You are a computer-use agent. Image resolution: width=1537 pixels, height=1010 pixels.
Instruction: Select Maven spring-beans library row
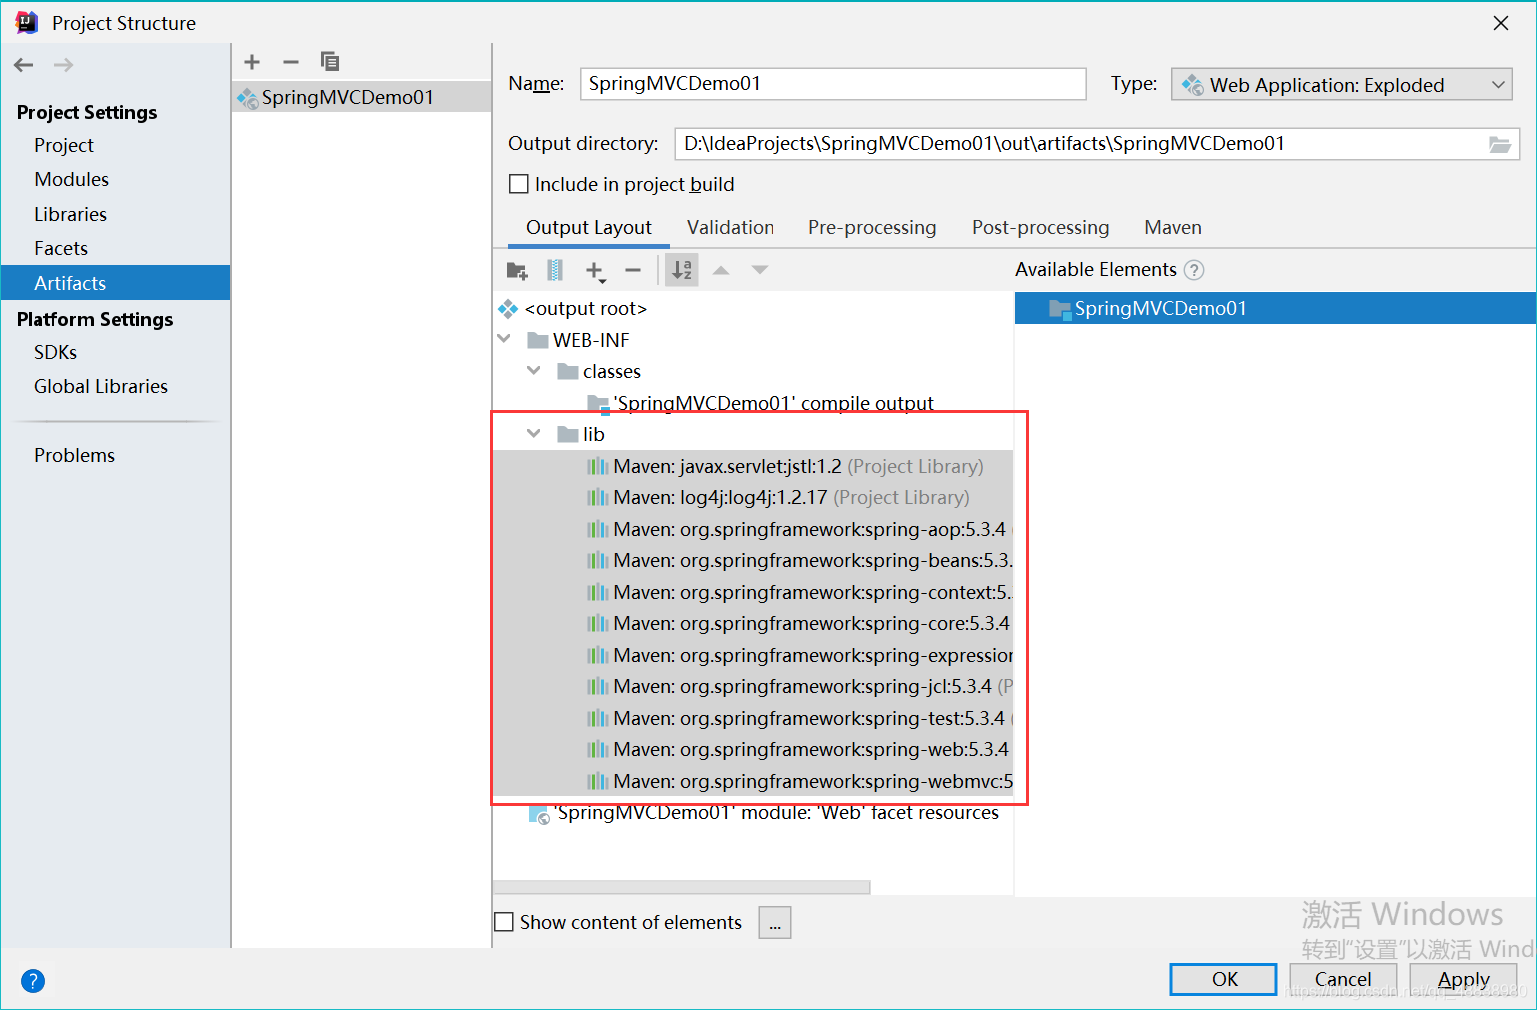(753, 560)
